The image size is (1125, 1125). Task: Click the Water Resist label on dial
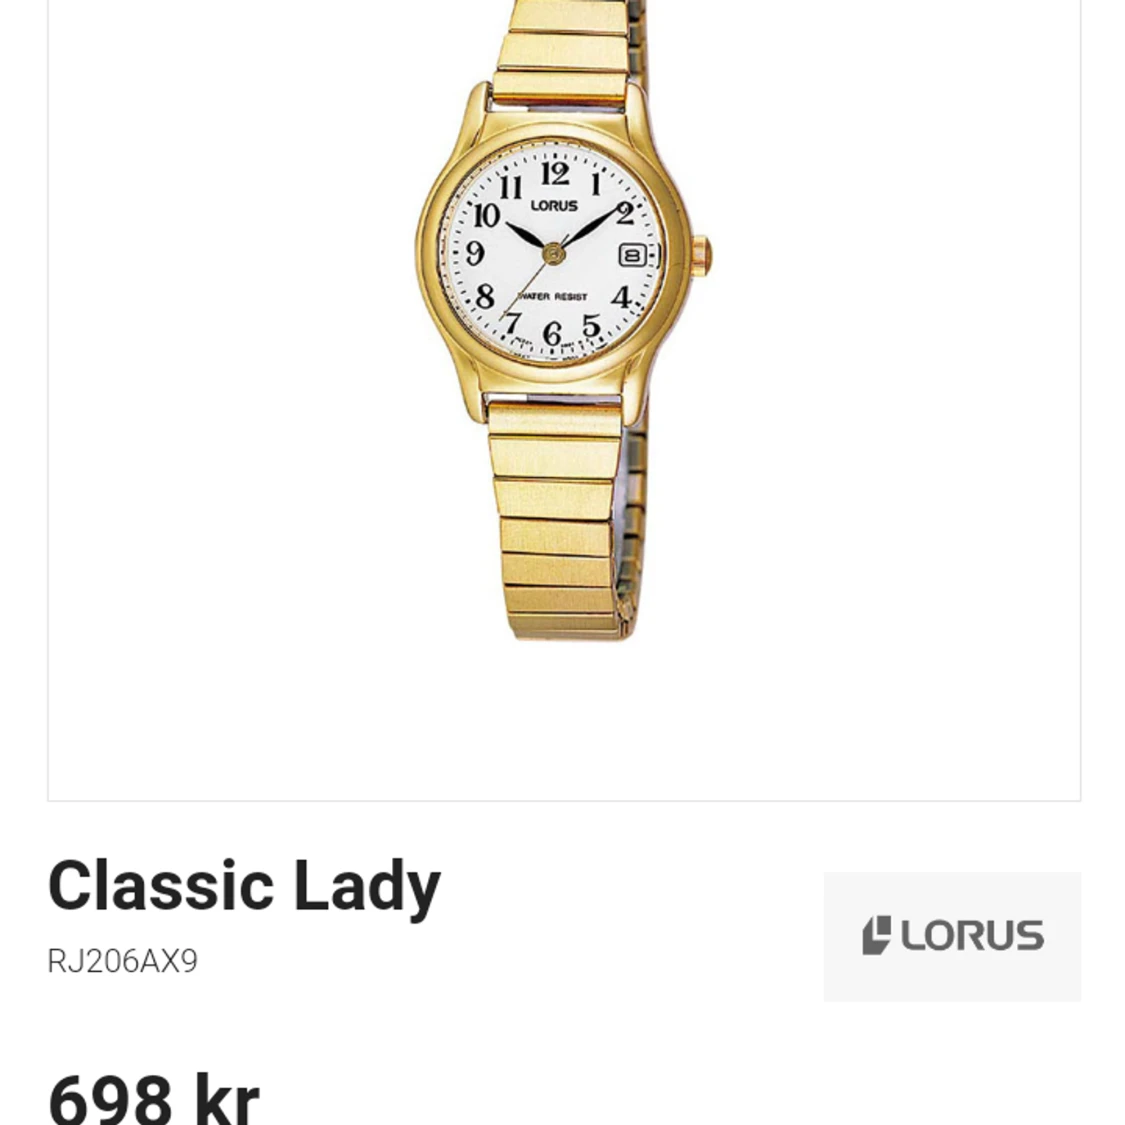point(552,296)
